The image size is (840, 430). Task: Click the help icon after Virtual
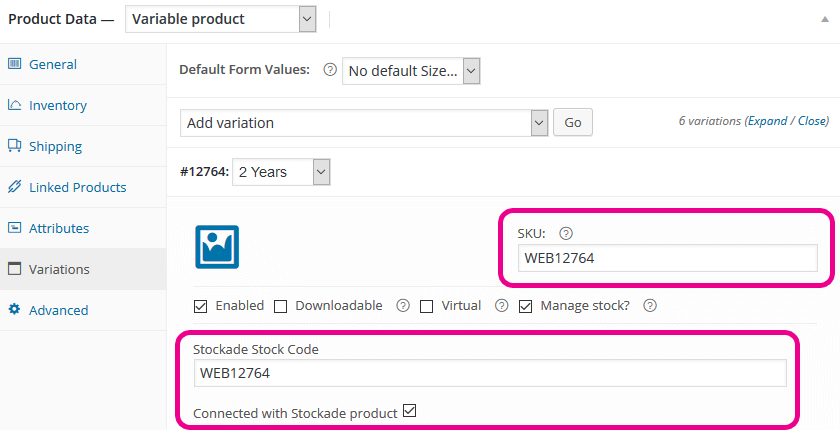click(x=501, y=306)
